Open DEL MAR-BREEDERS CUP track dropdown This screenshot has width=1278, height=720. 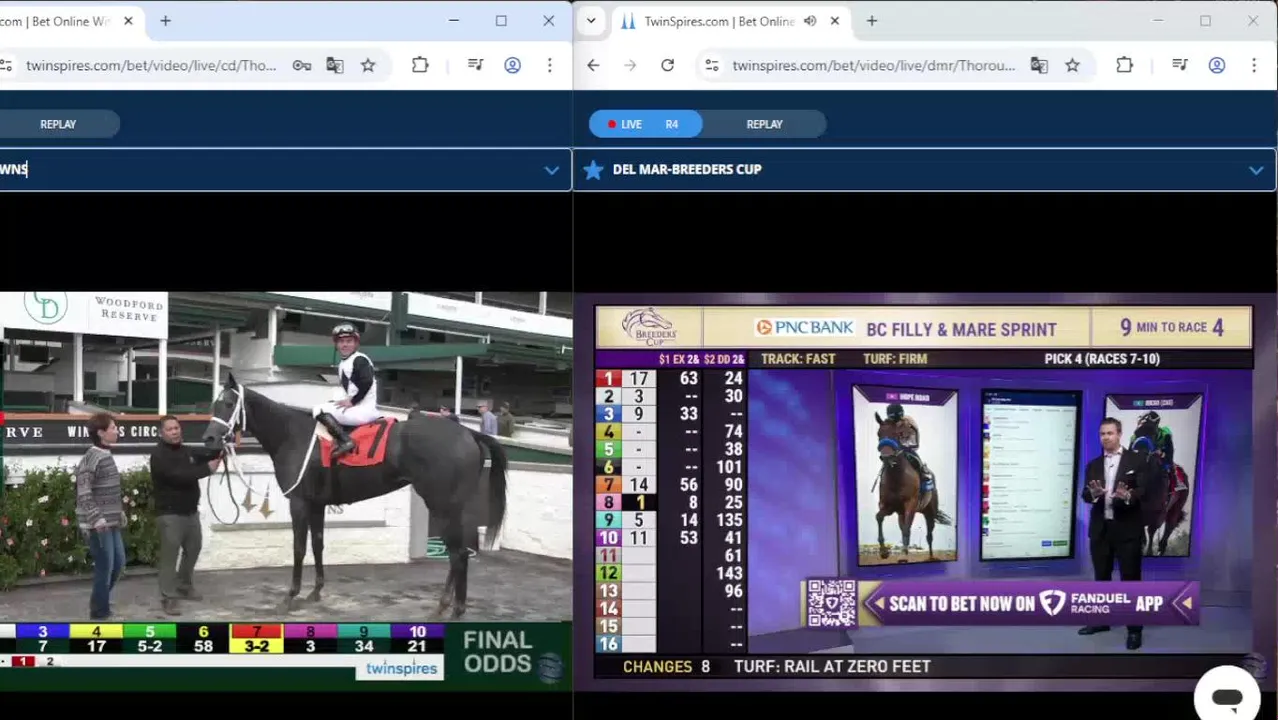tap(924, 169)
